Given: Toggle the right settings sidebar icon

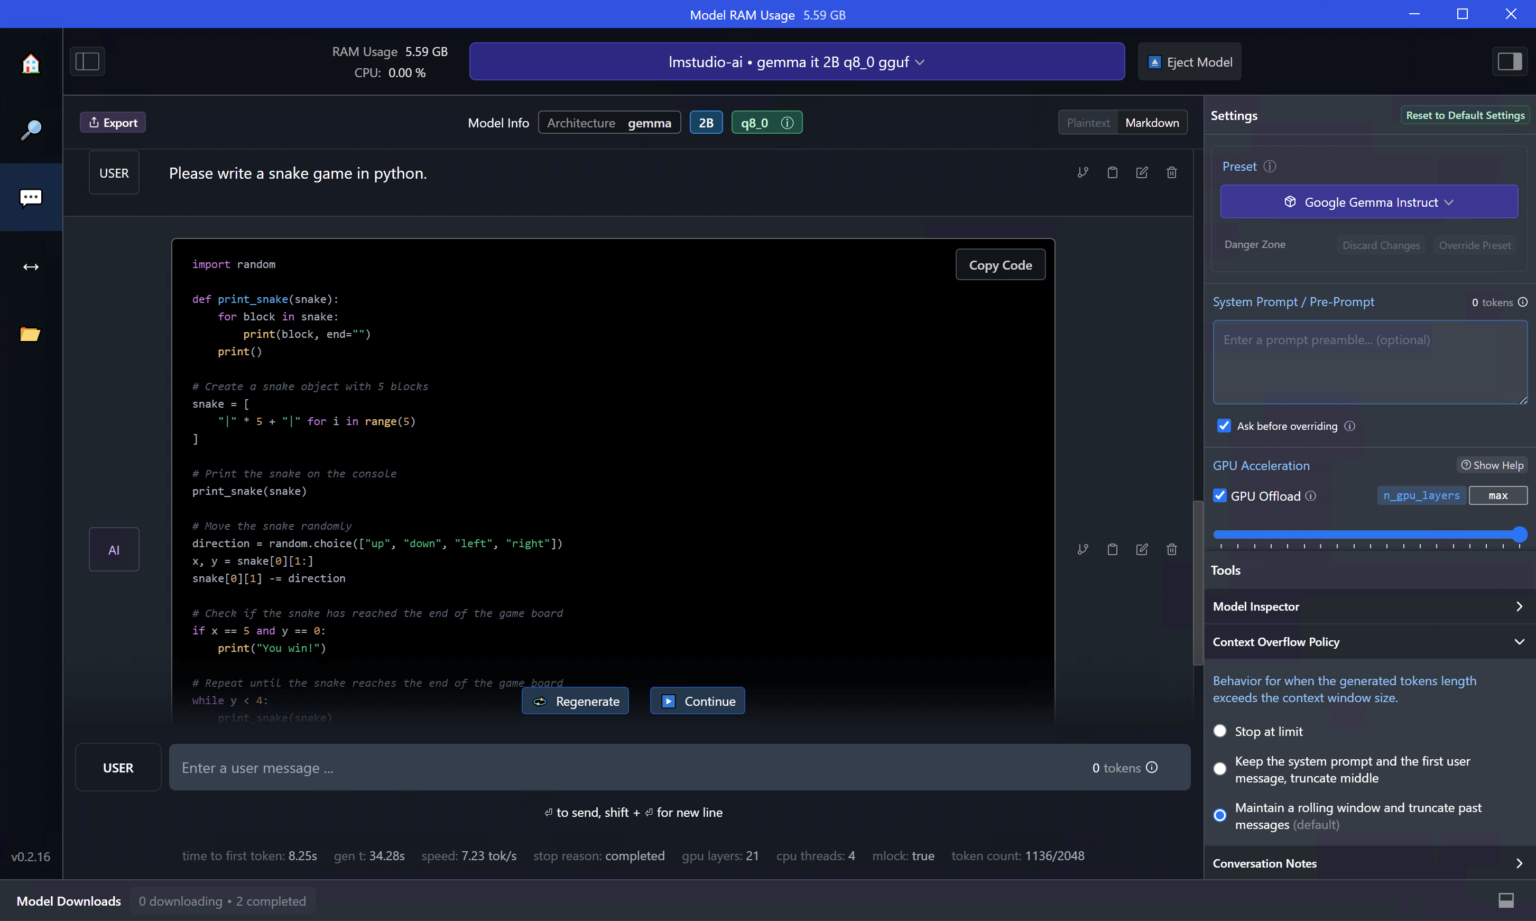Looking at the screenshot, I should tap(1509, 62).
